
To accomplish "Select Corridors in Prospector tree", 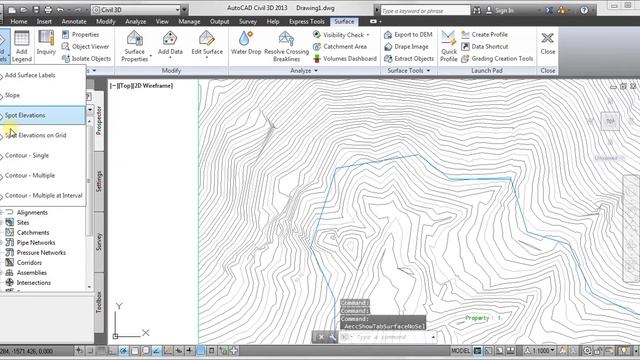I will (x=29, y=262).
